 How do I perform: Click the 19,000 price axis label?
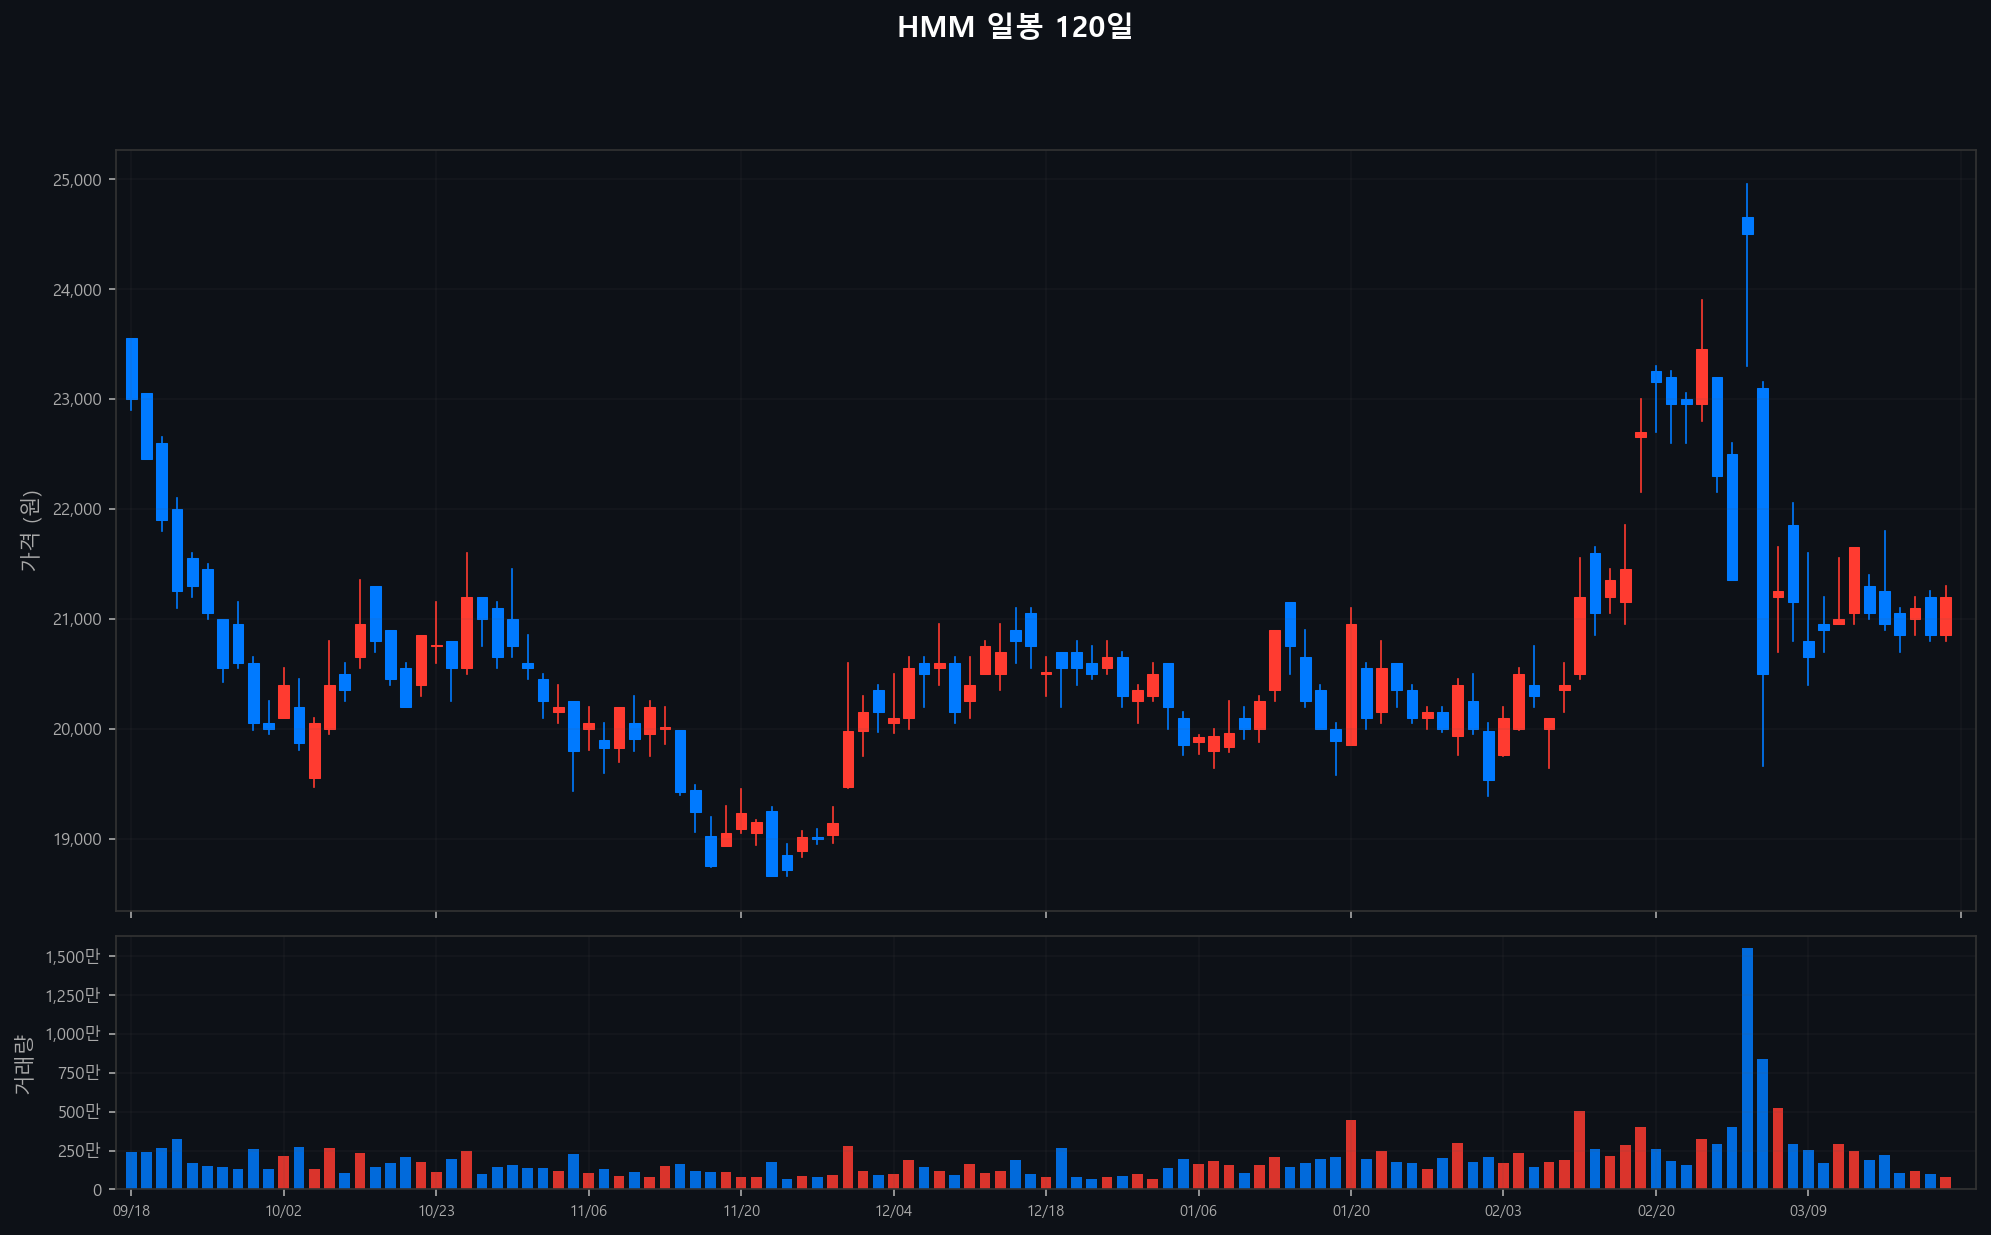click(76, 839)
